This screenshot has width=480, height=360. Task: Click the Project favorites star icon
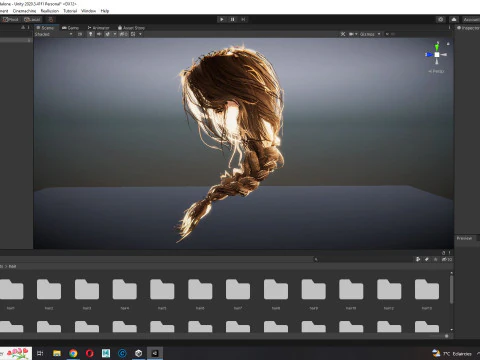(x=435, y=259)
